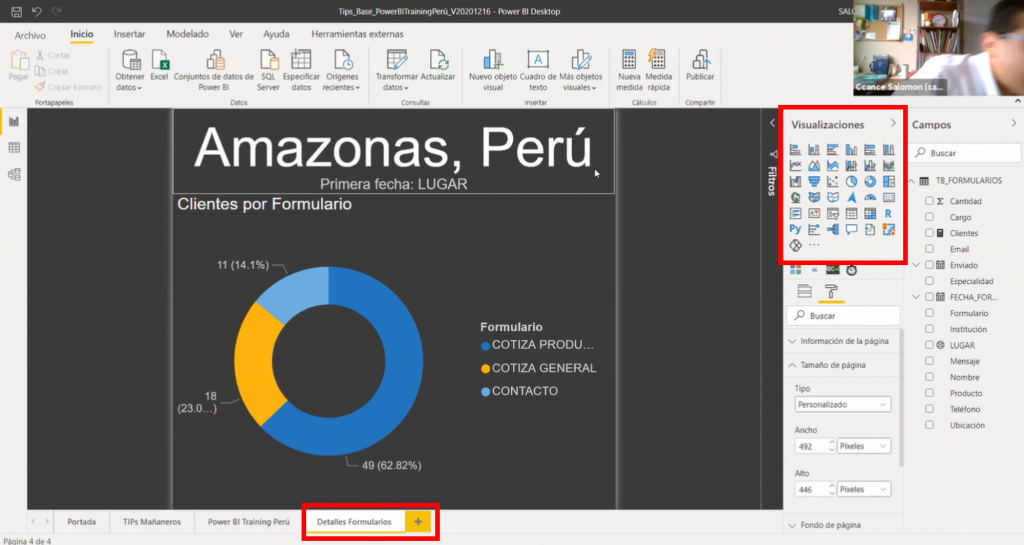Choose the filled map visualization
Screen dimensions: 1024x545
coord(814,197)
